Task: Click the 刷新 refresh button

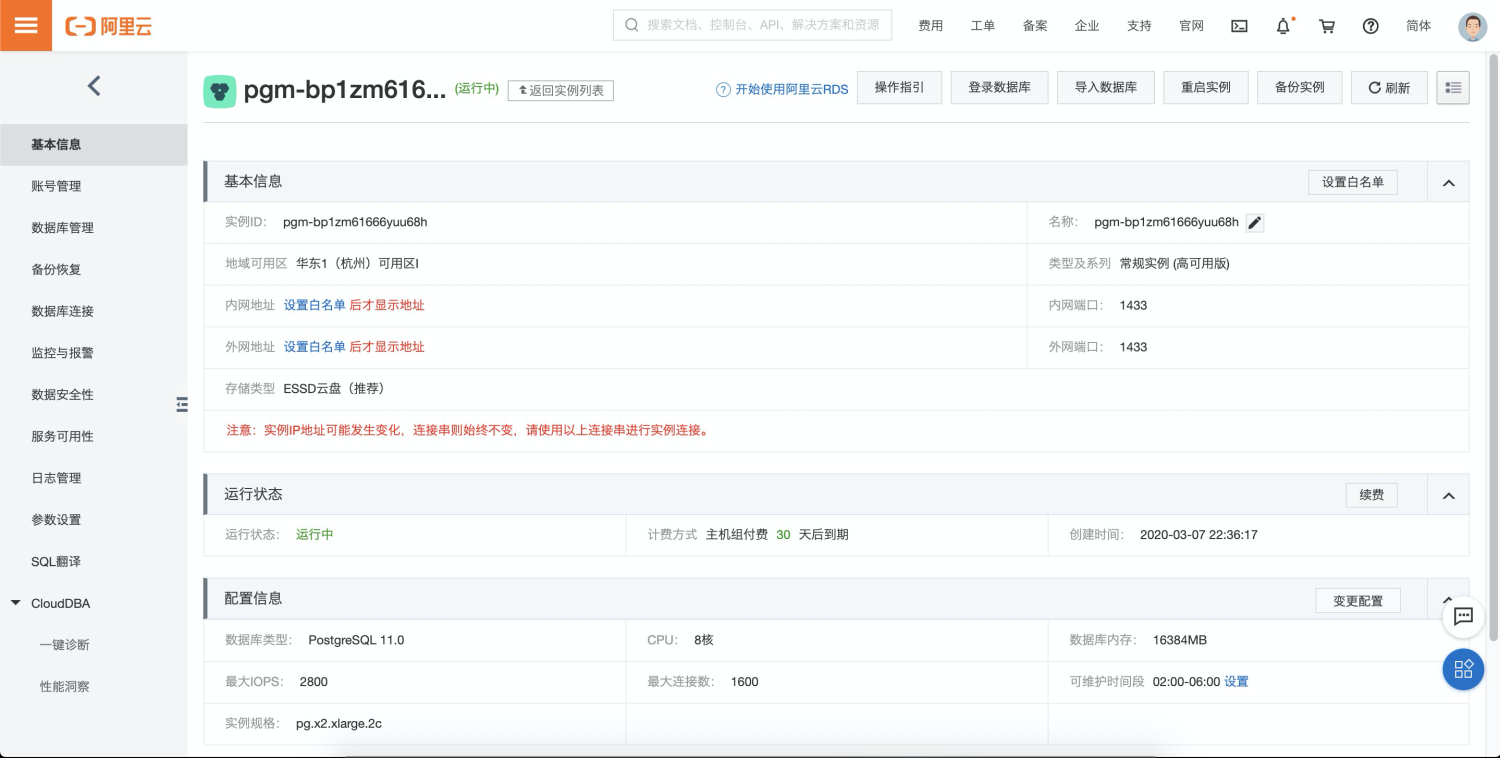Action: 1389,88
